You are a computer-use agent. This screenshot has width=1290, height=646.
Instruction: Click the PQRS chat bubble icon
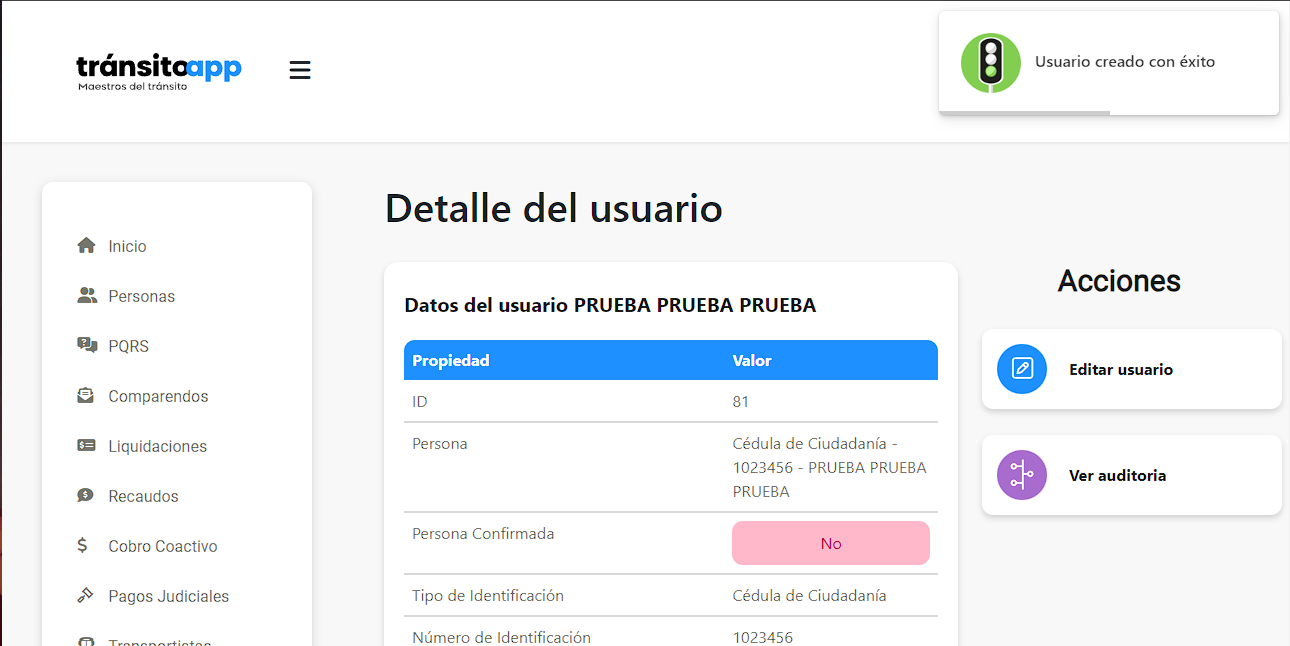point(87,346)
